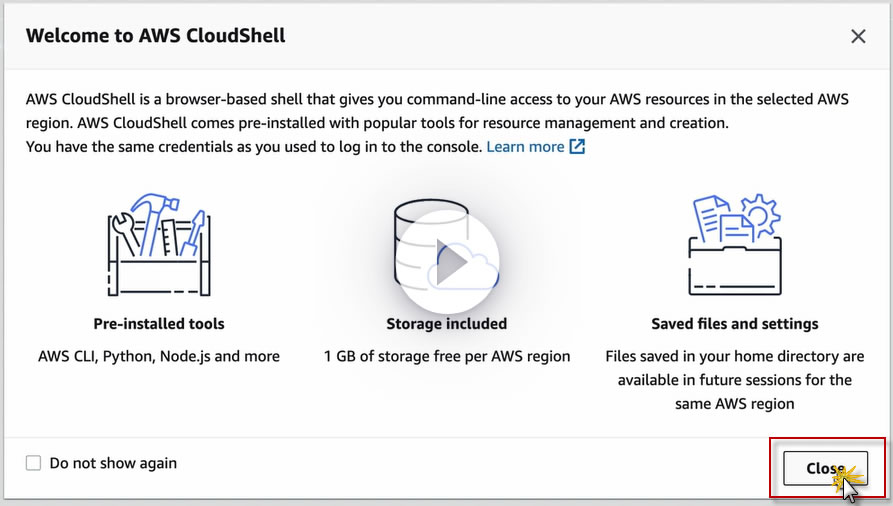Click the Welcome to AWS CloudShell title
The width and height of the screenshot is (893, 506).
click(x=155, y=36)
